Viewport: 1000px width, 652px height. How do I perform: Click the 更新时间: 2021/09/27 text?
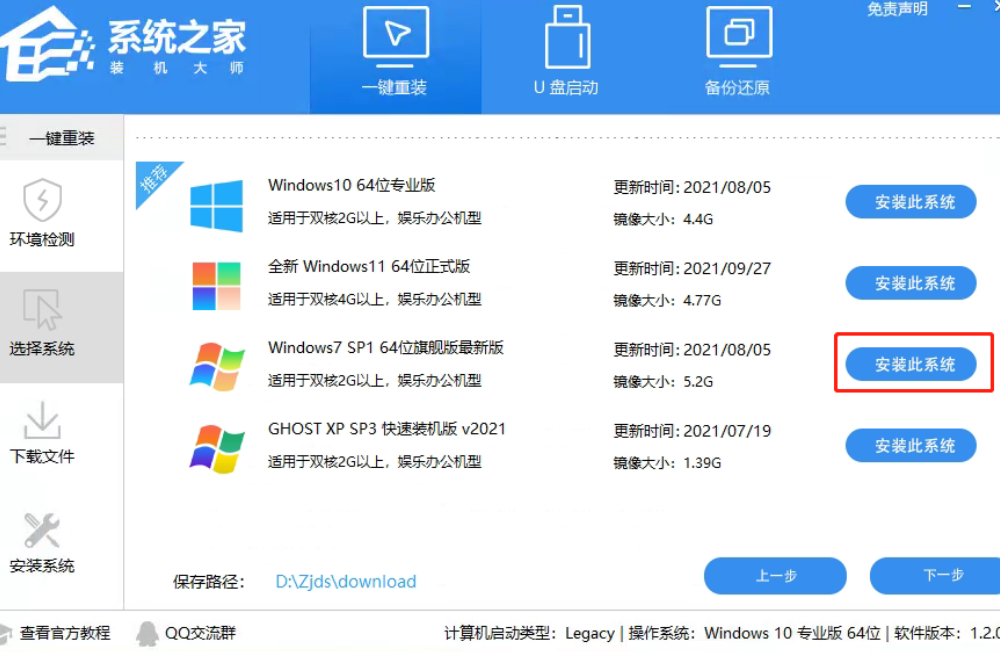[692, 268]
